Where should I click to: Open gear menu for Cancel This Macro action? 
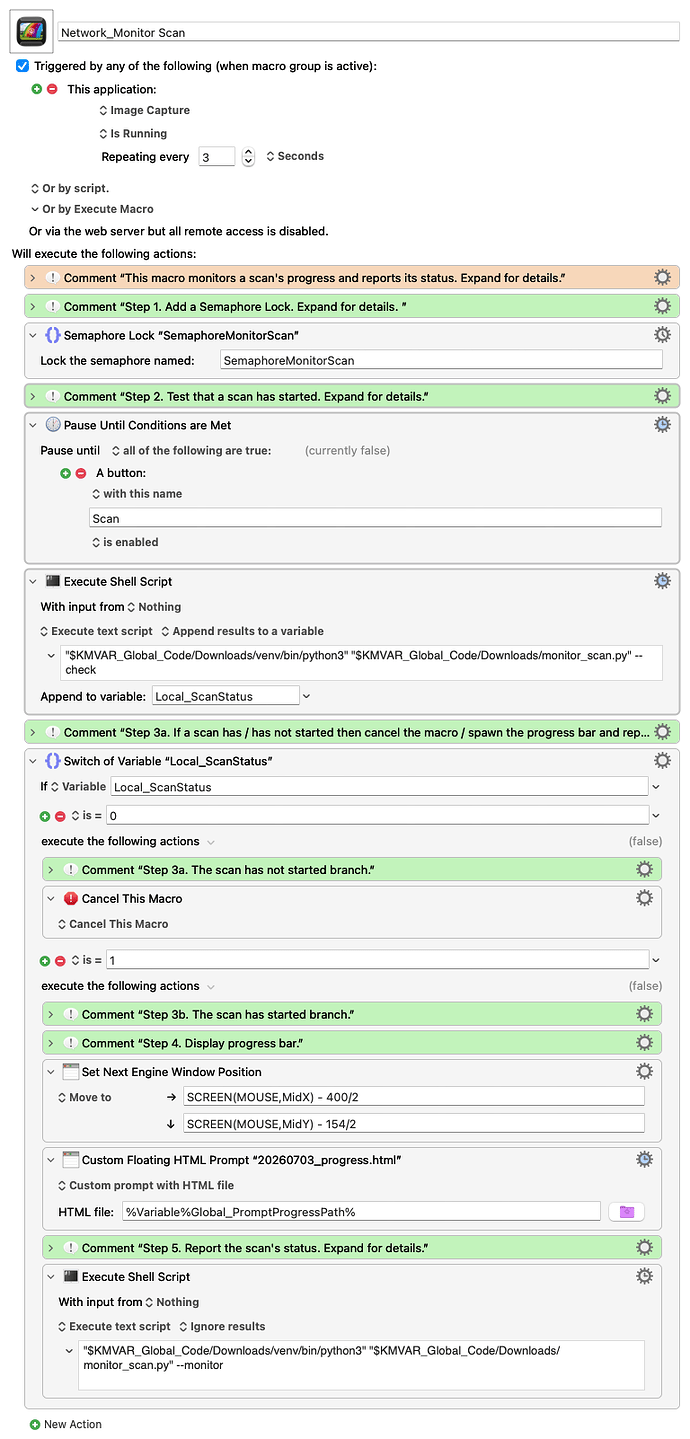click(x=644, y=898)
